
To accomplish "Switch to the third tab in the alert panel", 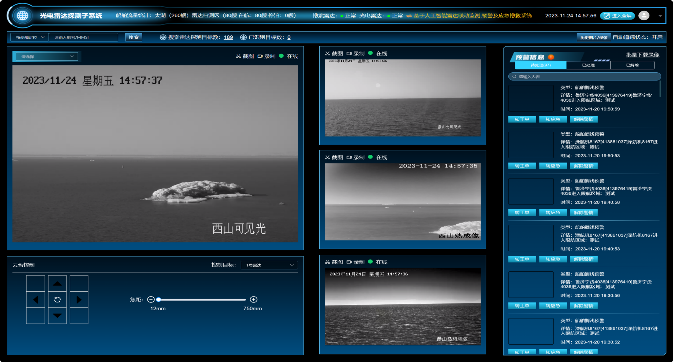I will pyautogui.click(x=632, y=65).
